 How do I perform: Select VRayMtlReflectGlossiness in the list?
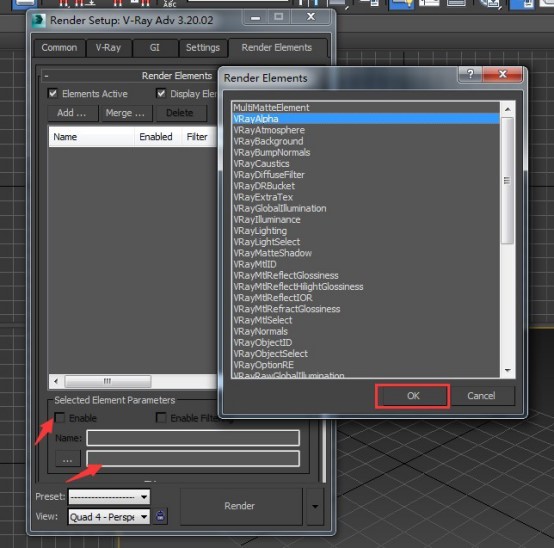pos(366,276)
